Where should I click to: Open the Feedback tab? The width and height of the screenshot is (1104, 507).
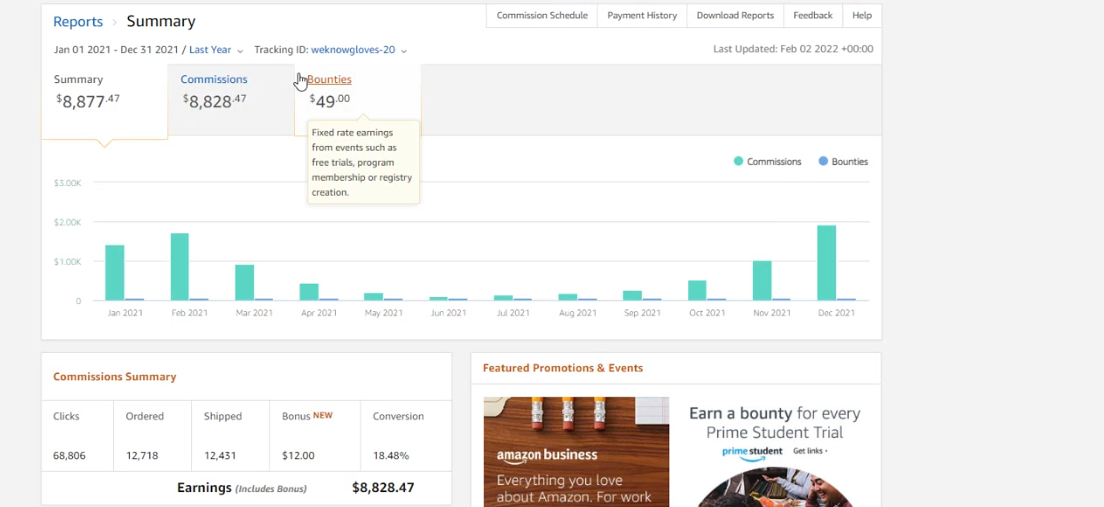813,15
